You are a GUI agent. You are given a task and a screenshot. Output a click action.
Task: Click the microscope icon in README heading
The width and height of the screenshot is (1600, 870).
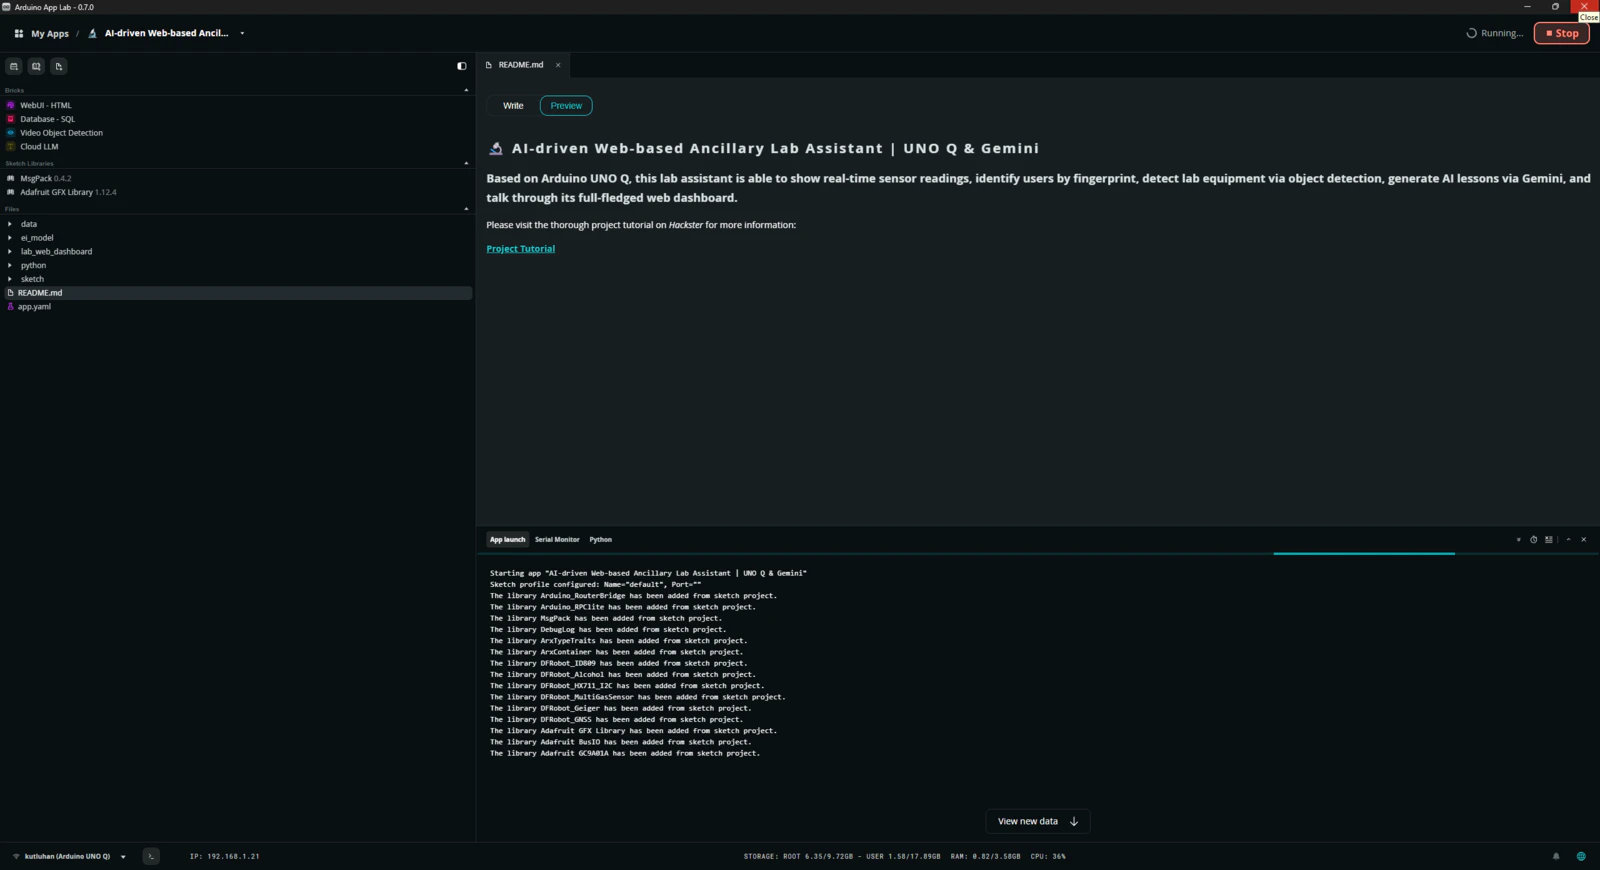496,148
